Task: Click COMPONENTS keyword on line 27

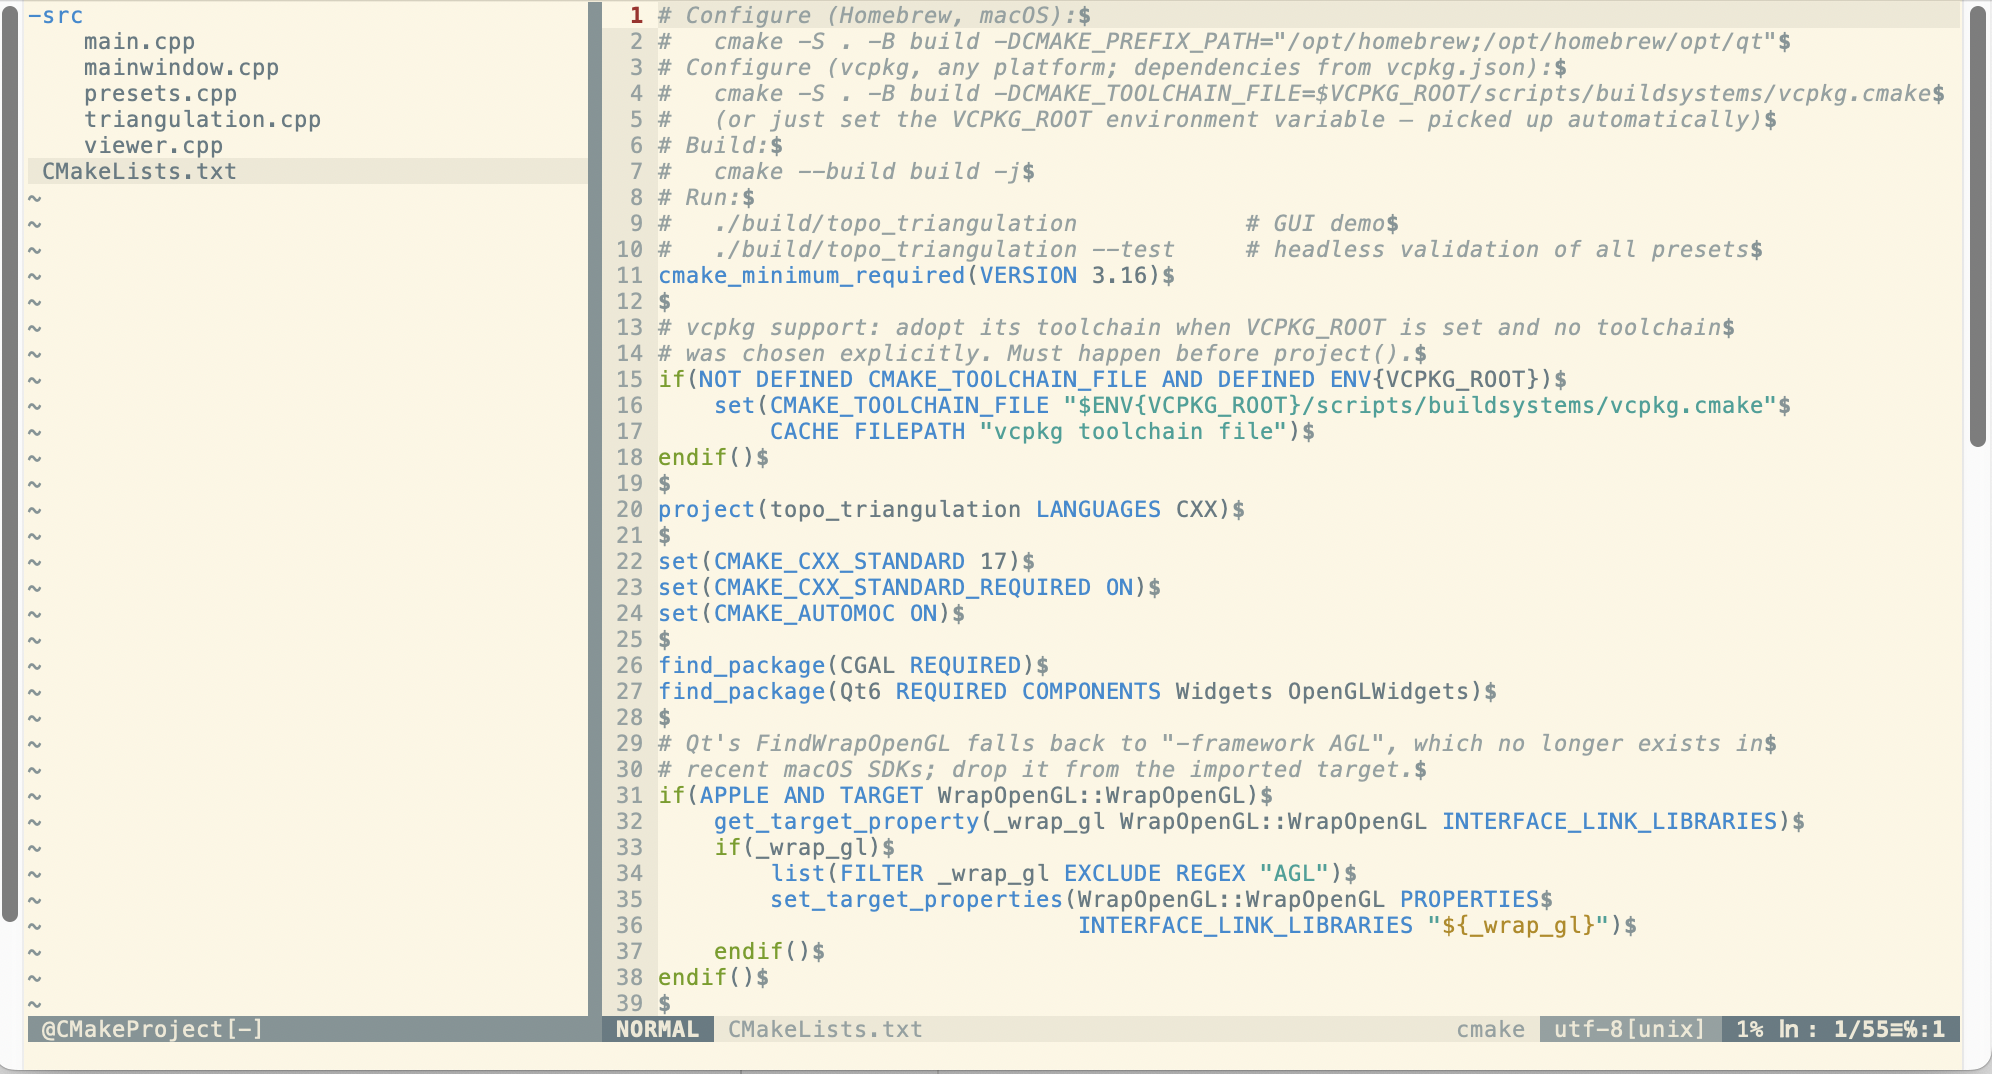Action: 1091,692
